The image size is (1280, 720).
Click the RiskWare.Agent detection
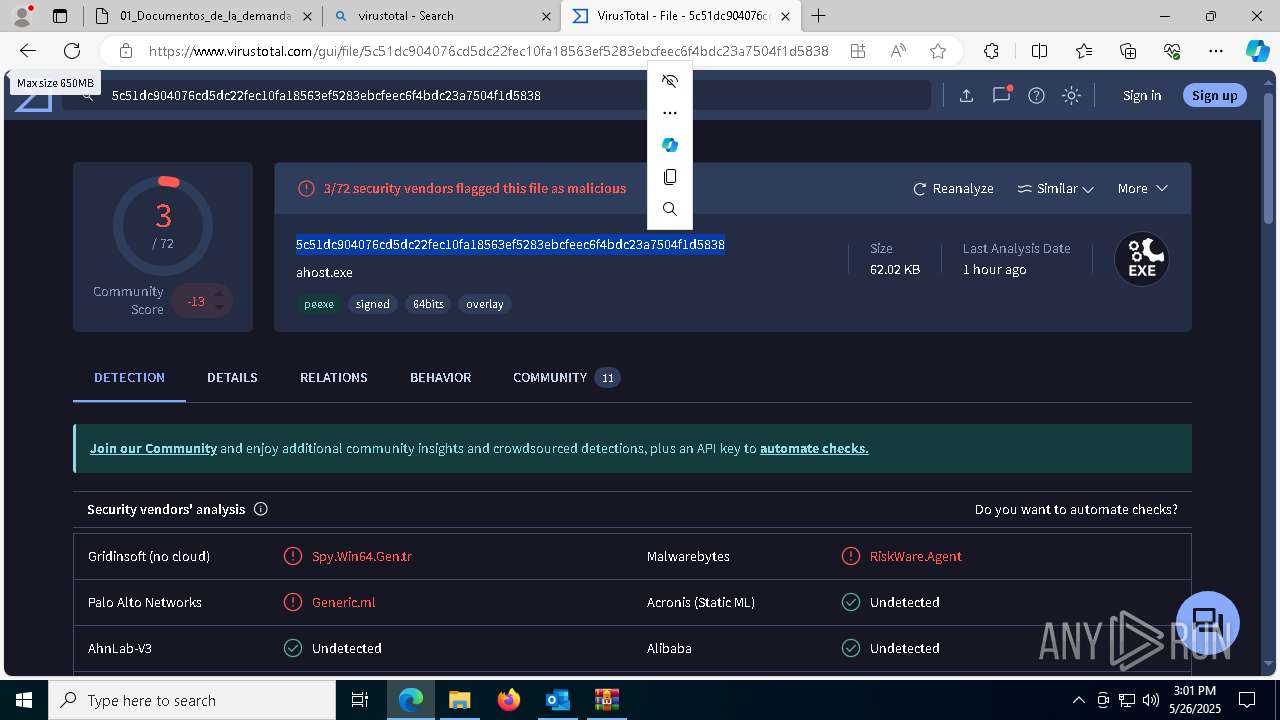(915, 556)
